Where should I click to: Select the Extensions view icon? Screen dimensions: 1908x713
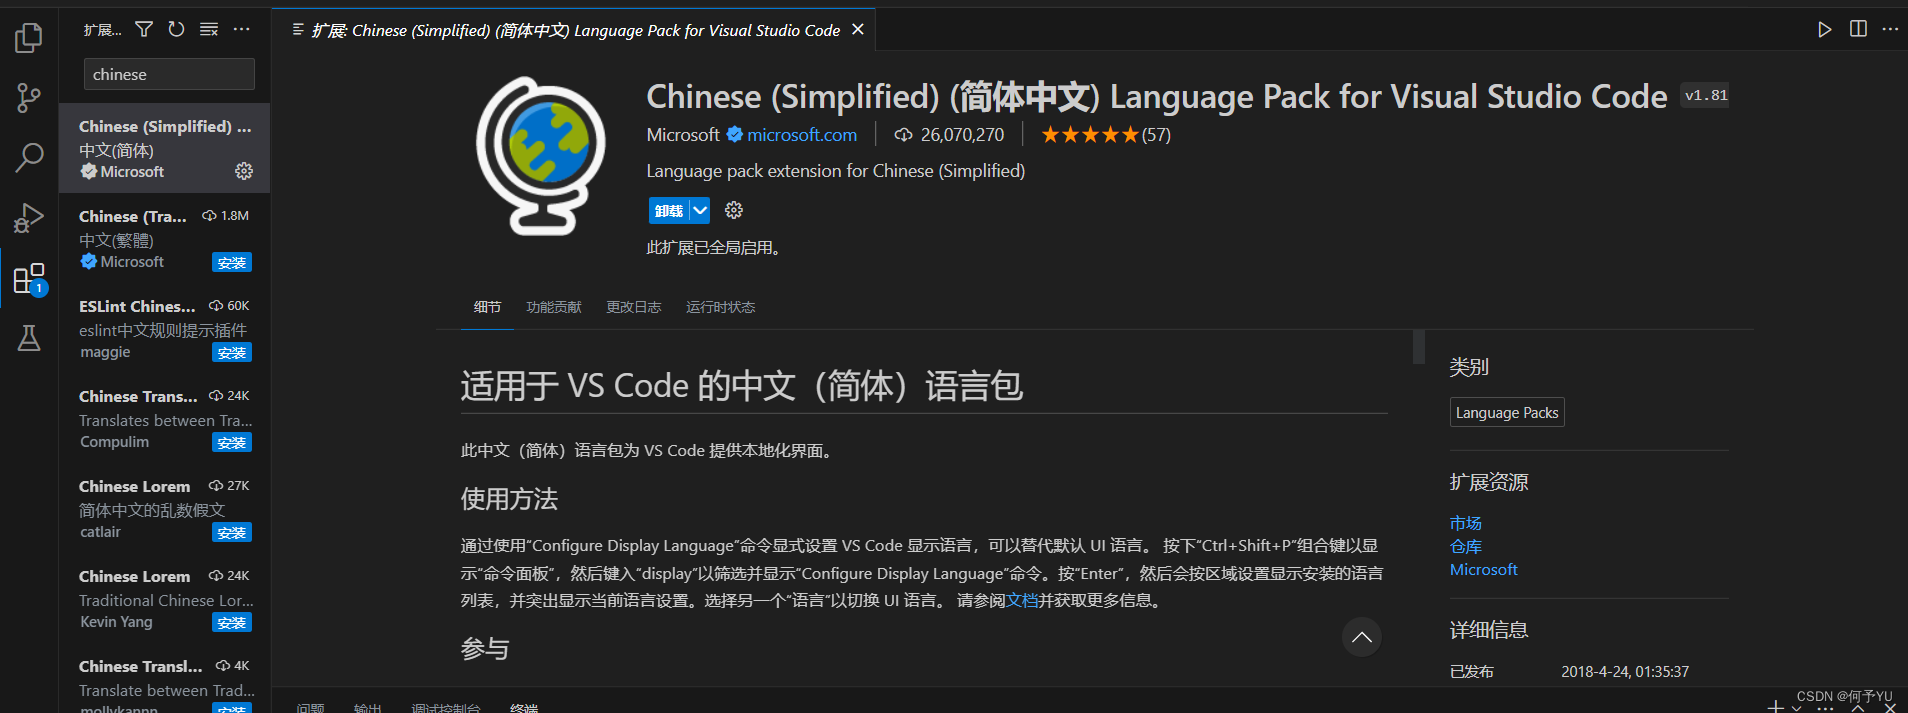pos(29,278)
